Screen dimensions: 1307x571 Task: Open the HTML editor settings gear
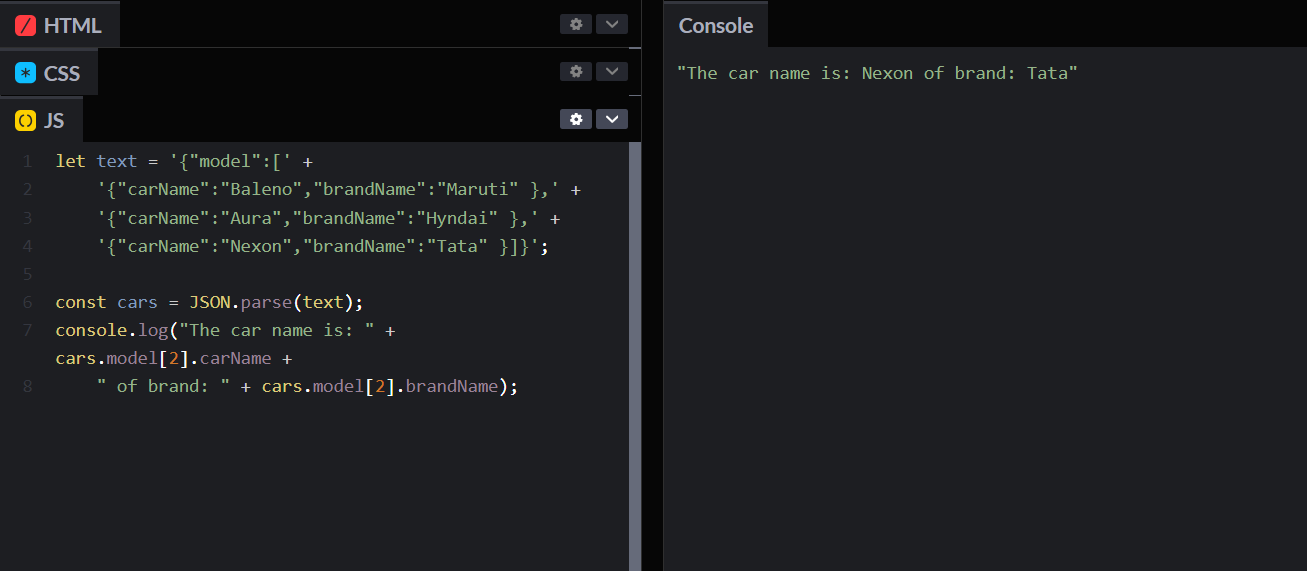pos(576,24)
